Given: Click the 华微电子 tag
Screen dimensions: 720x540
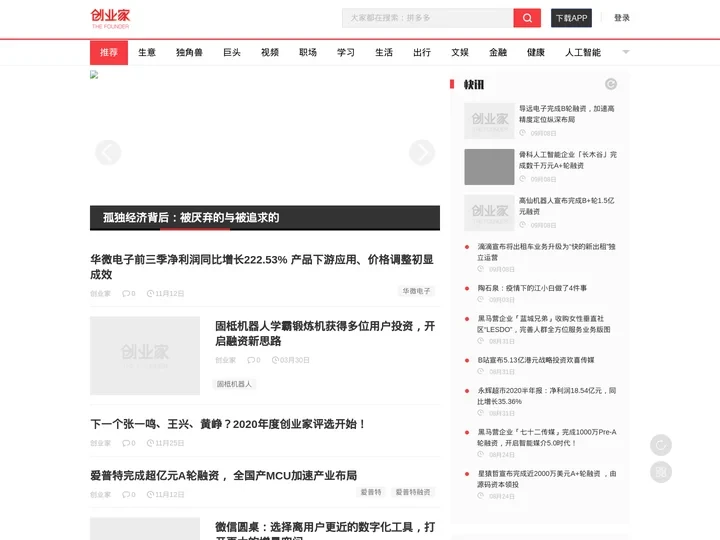Looking at the screenshot, I should (x=416, y=291).
